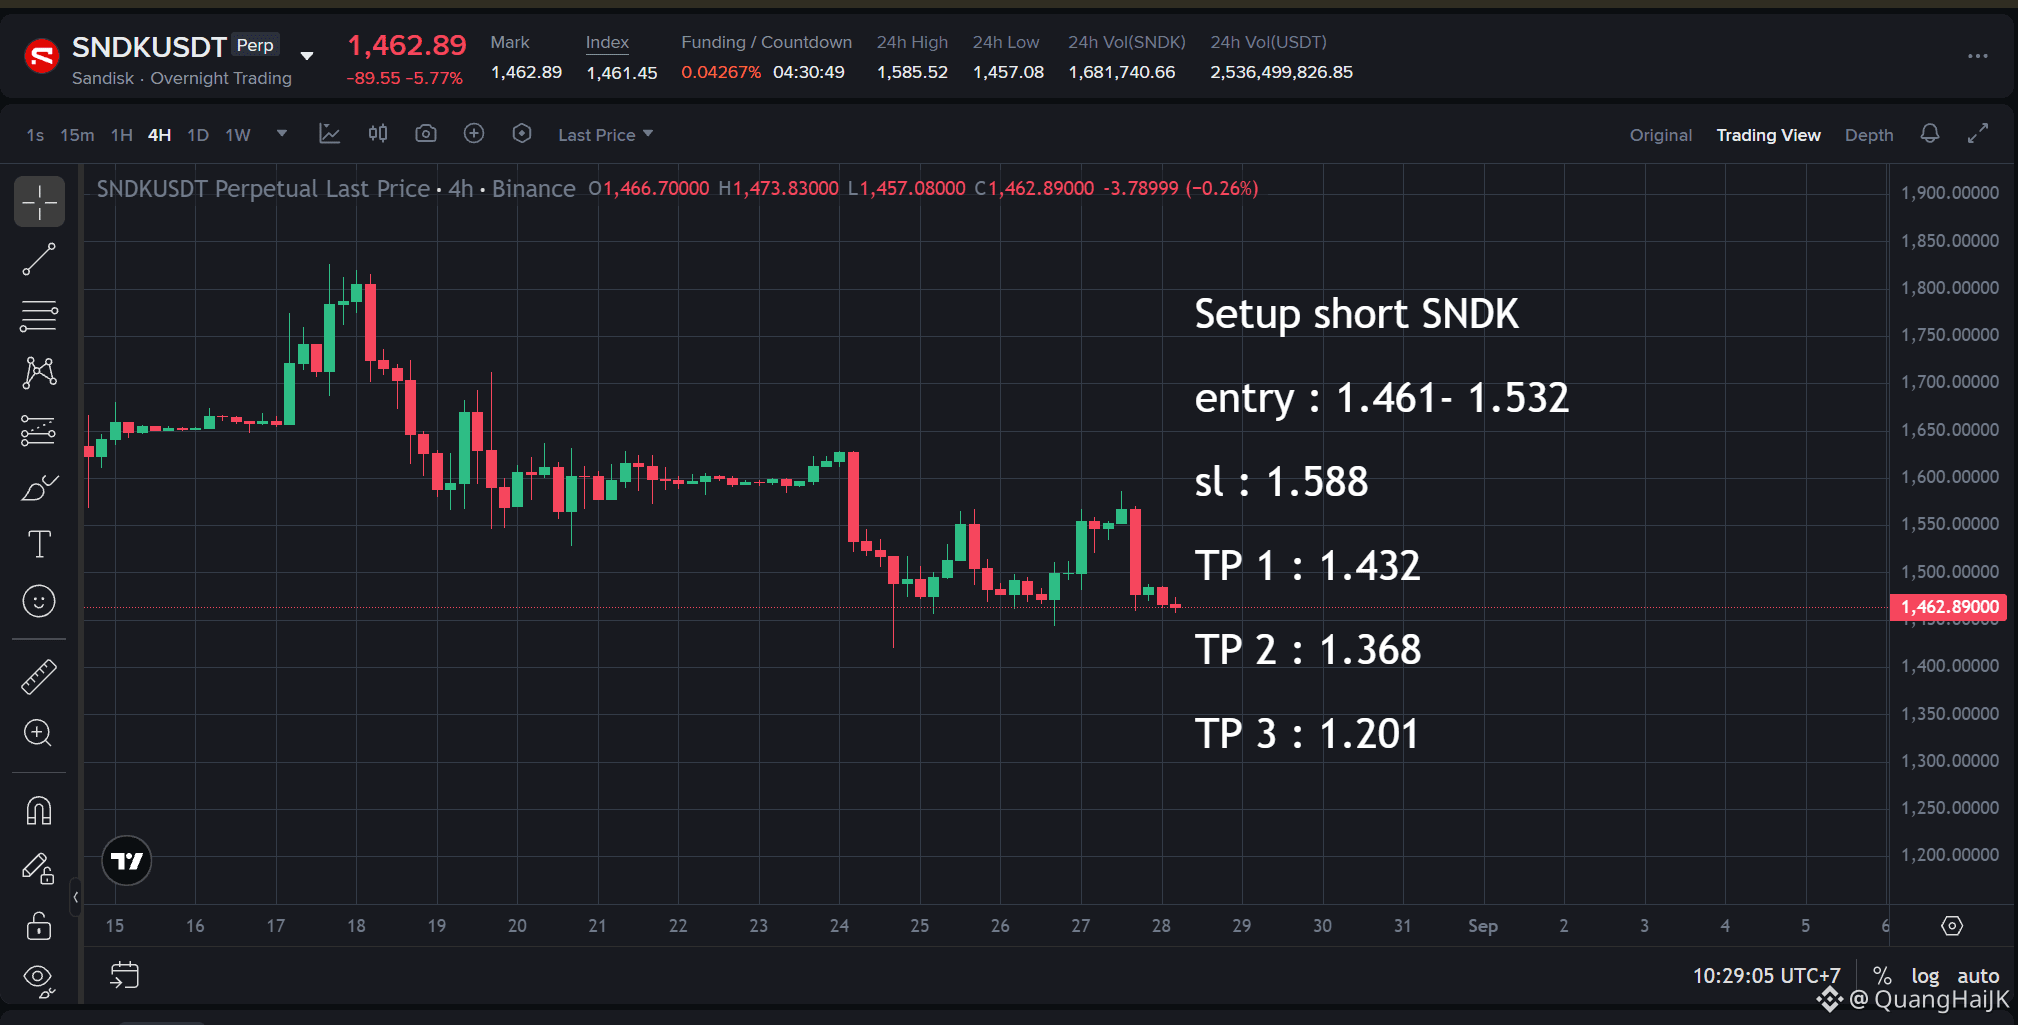
Task: Select the brush drawing tool
Action: coord(39,488)
